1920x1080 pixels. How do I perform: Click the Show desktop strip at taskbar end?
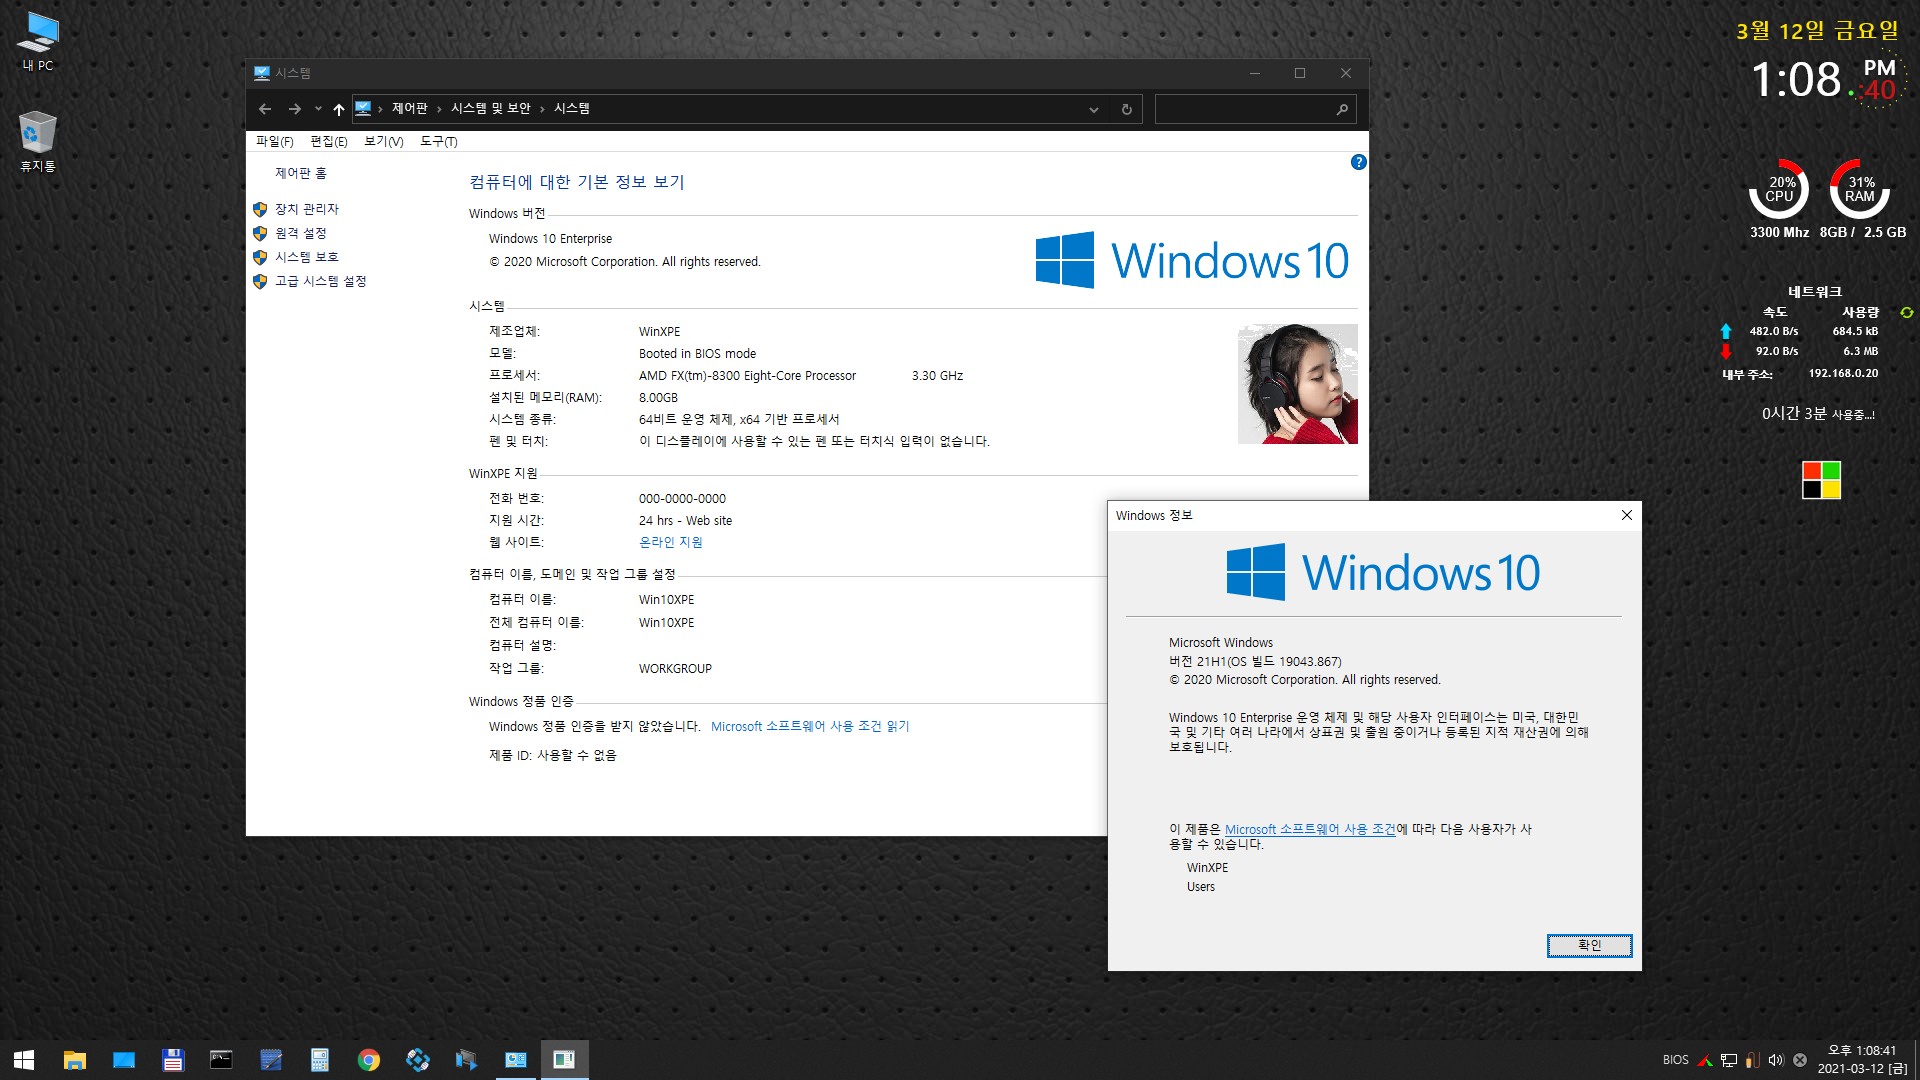tap(1916, 1060)
